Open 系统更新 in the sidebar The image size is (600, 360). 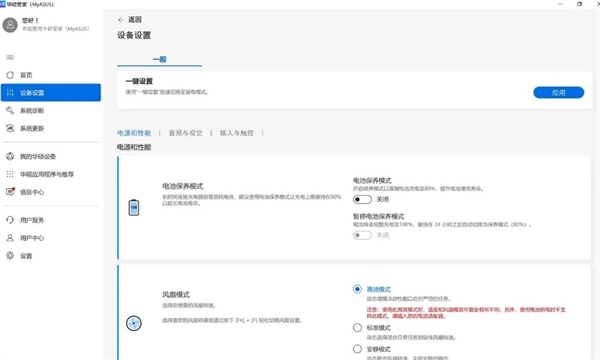(51, 128)
